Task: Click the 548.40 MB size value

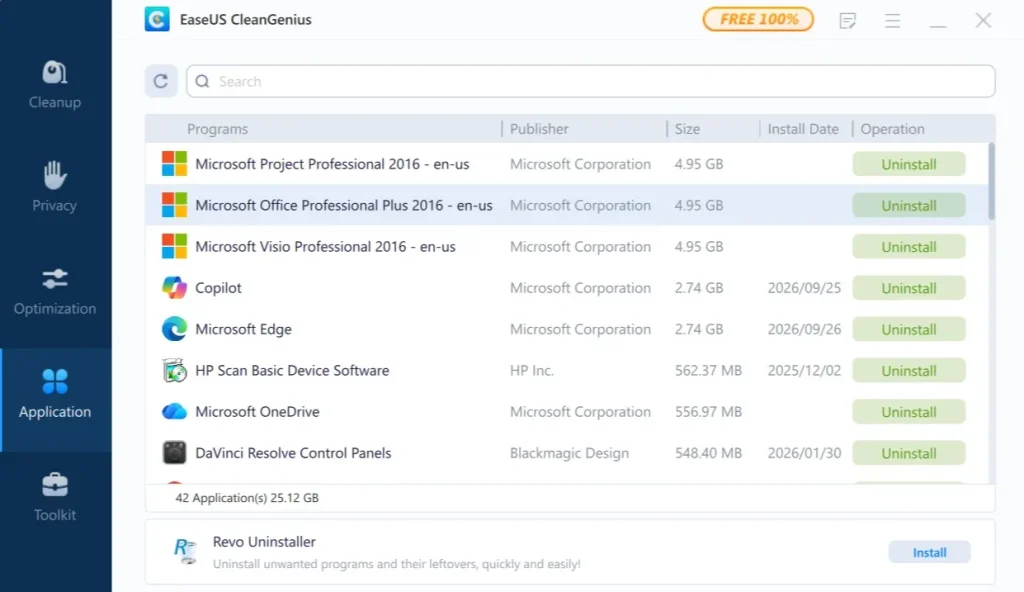Action: (708, 453)
